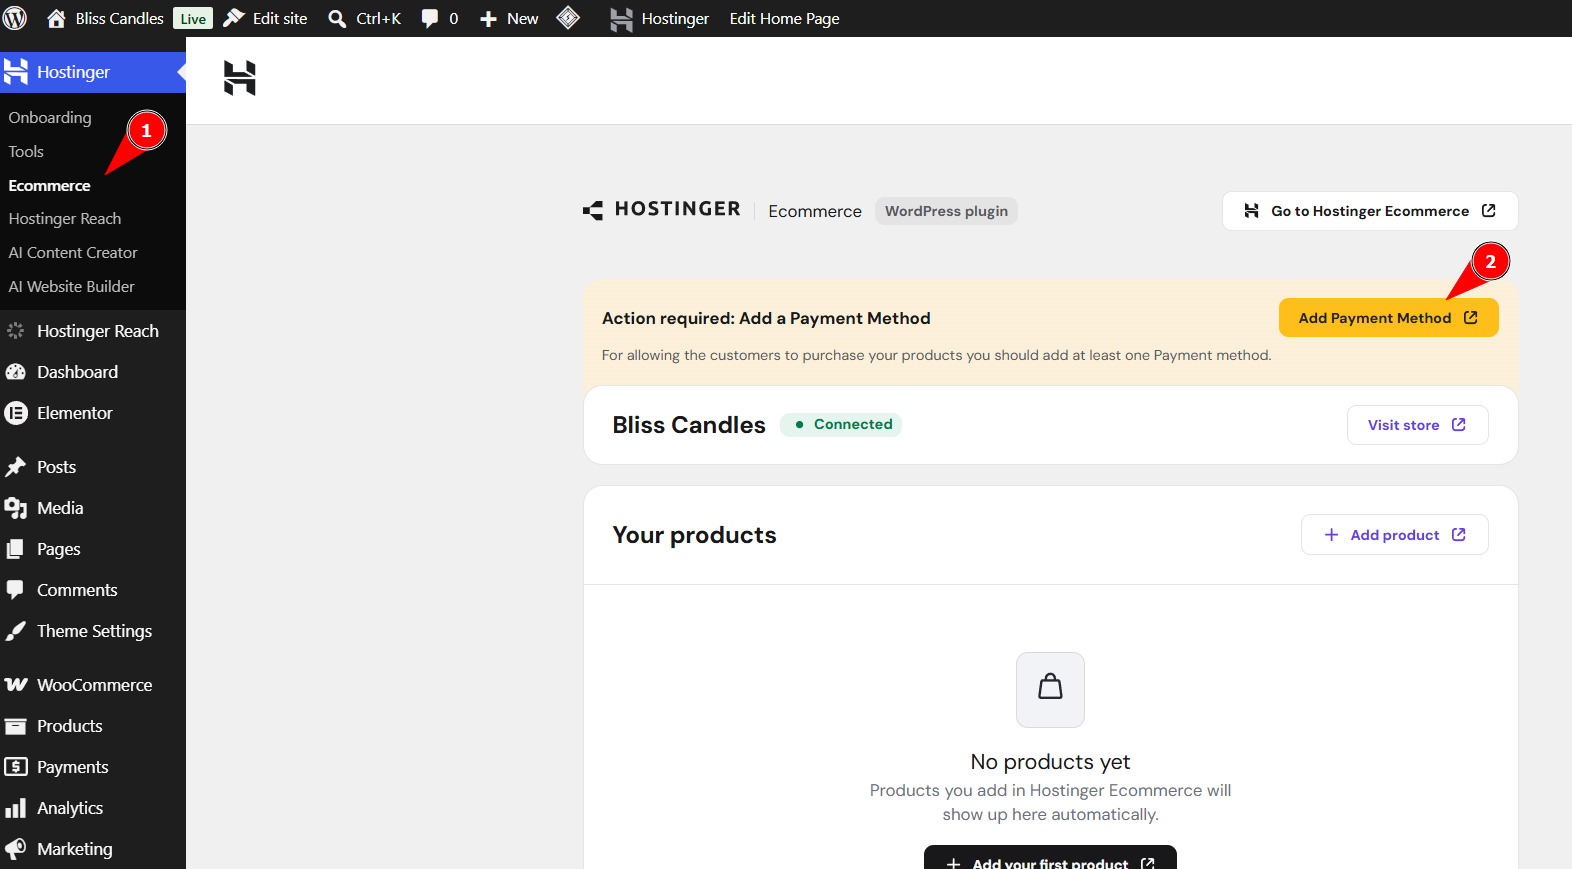Open the external link icon on Visit store

click(x=1459, y=425)
